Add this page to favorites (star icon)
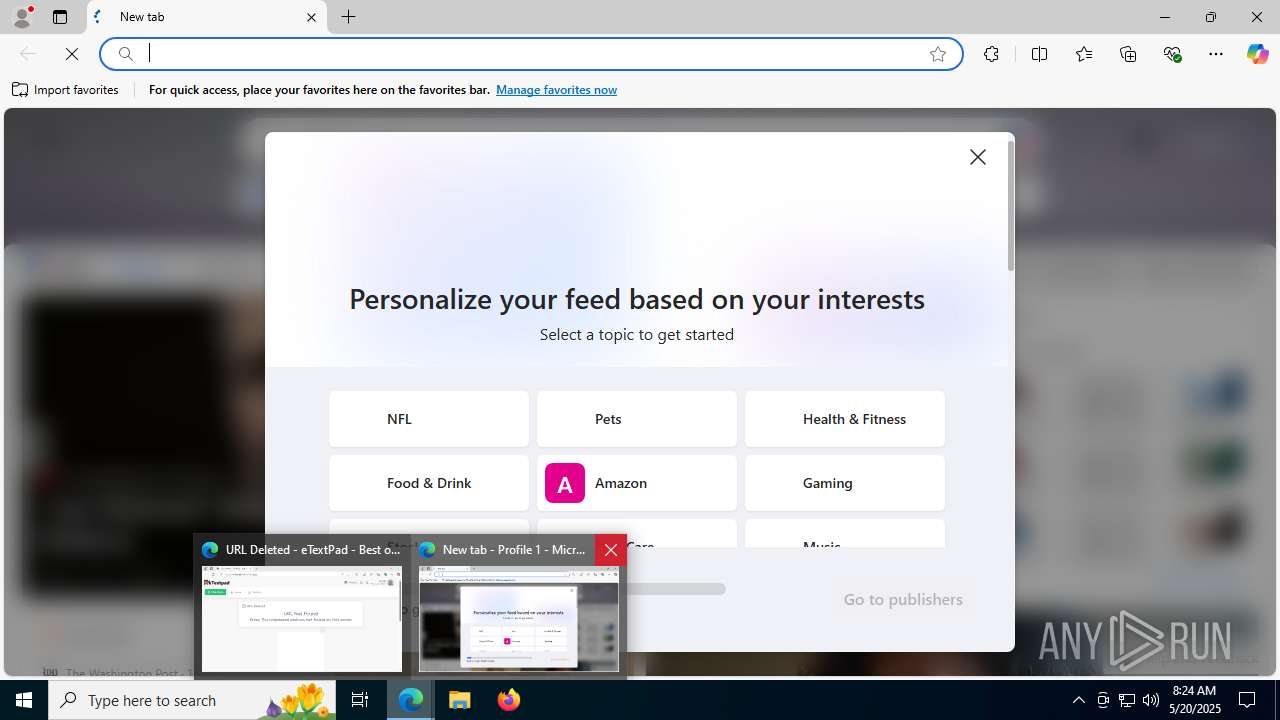This screenshot has width=1280, height=720. click(x=937, y=54)
